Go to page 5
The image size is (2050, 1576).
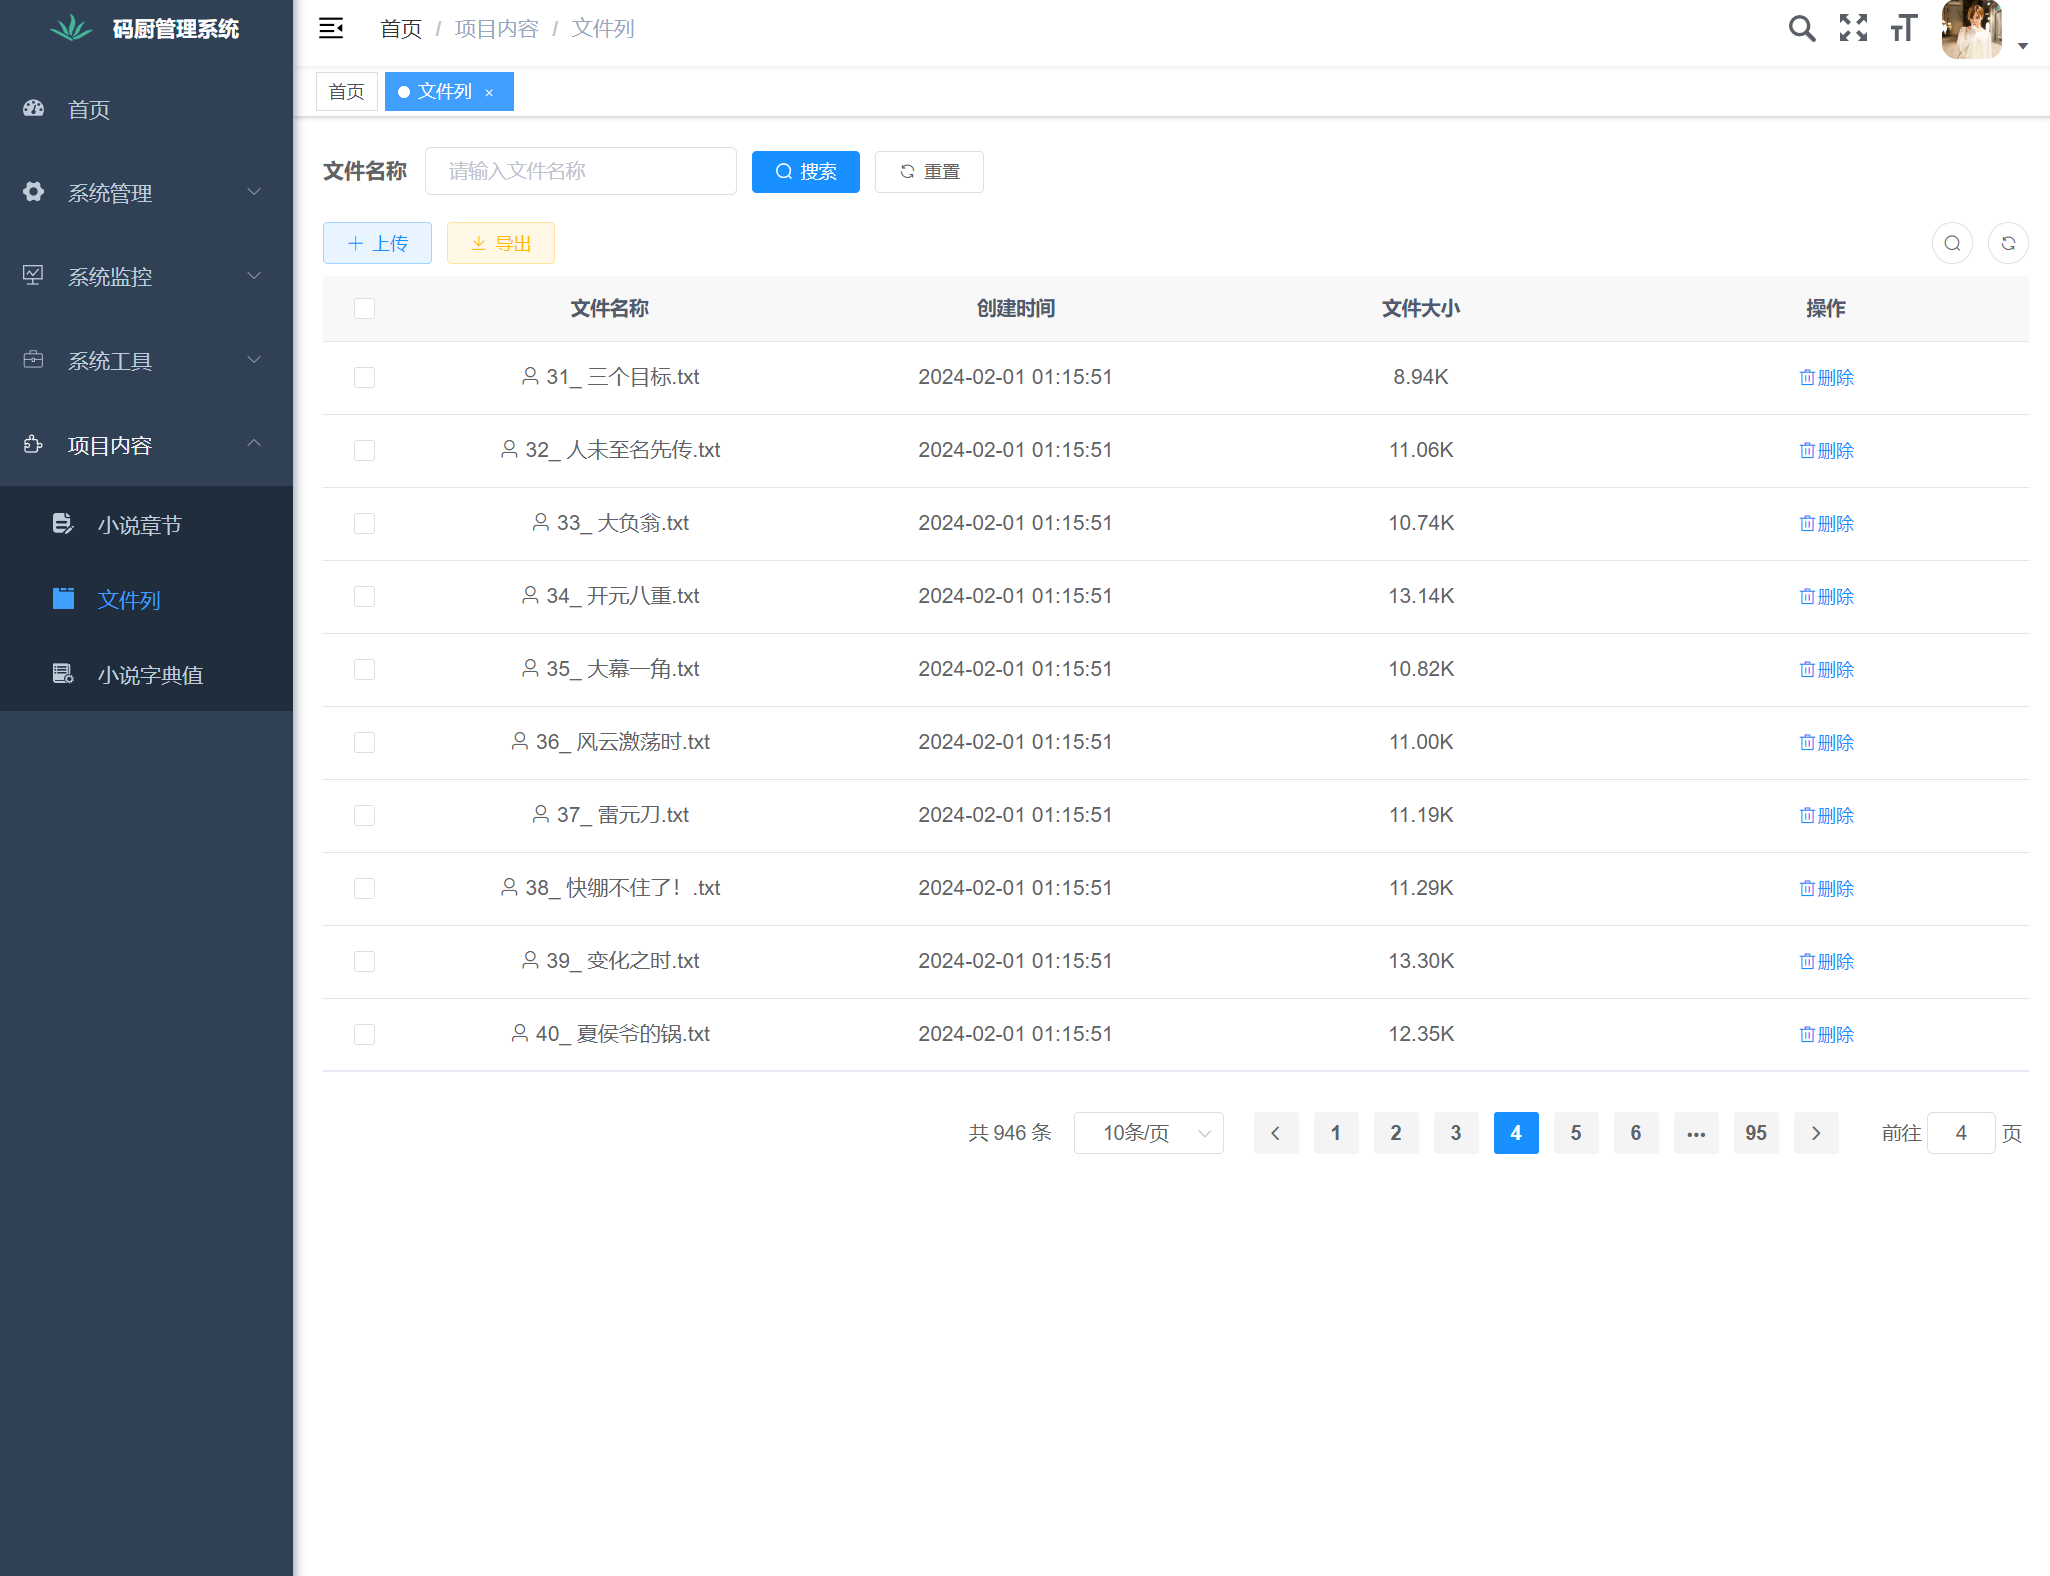(x=1576, y=1133)
